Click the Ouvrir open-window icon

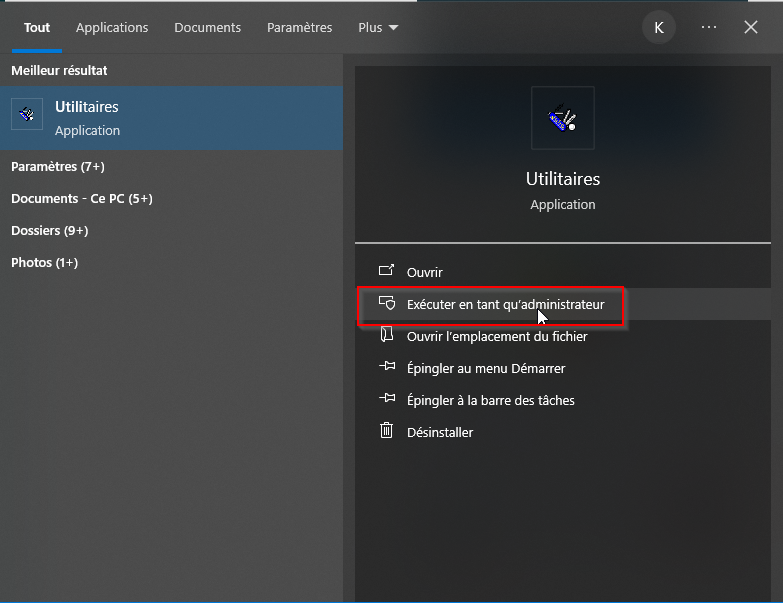(x=387, y=271)
